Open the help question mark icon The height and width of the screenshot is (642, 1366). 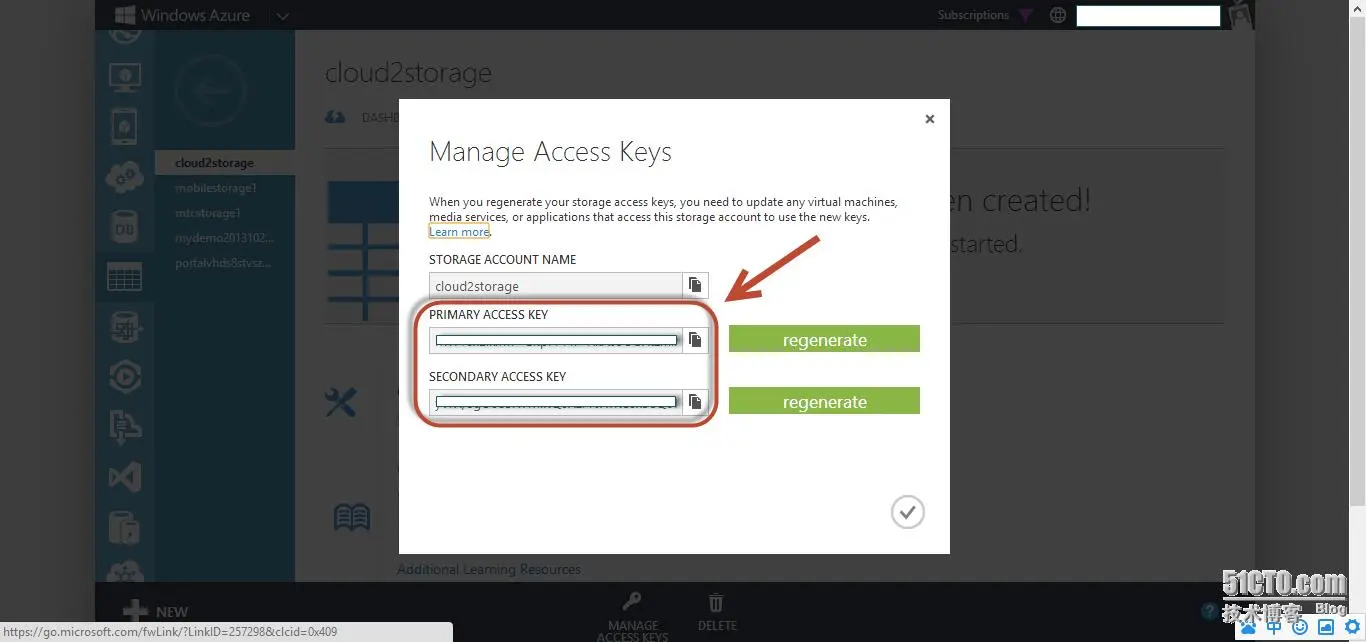(1209, 611)
